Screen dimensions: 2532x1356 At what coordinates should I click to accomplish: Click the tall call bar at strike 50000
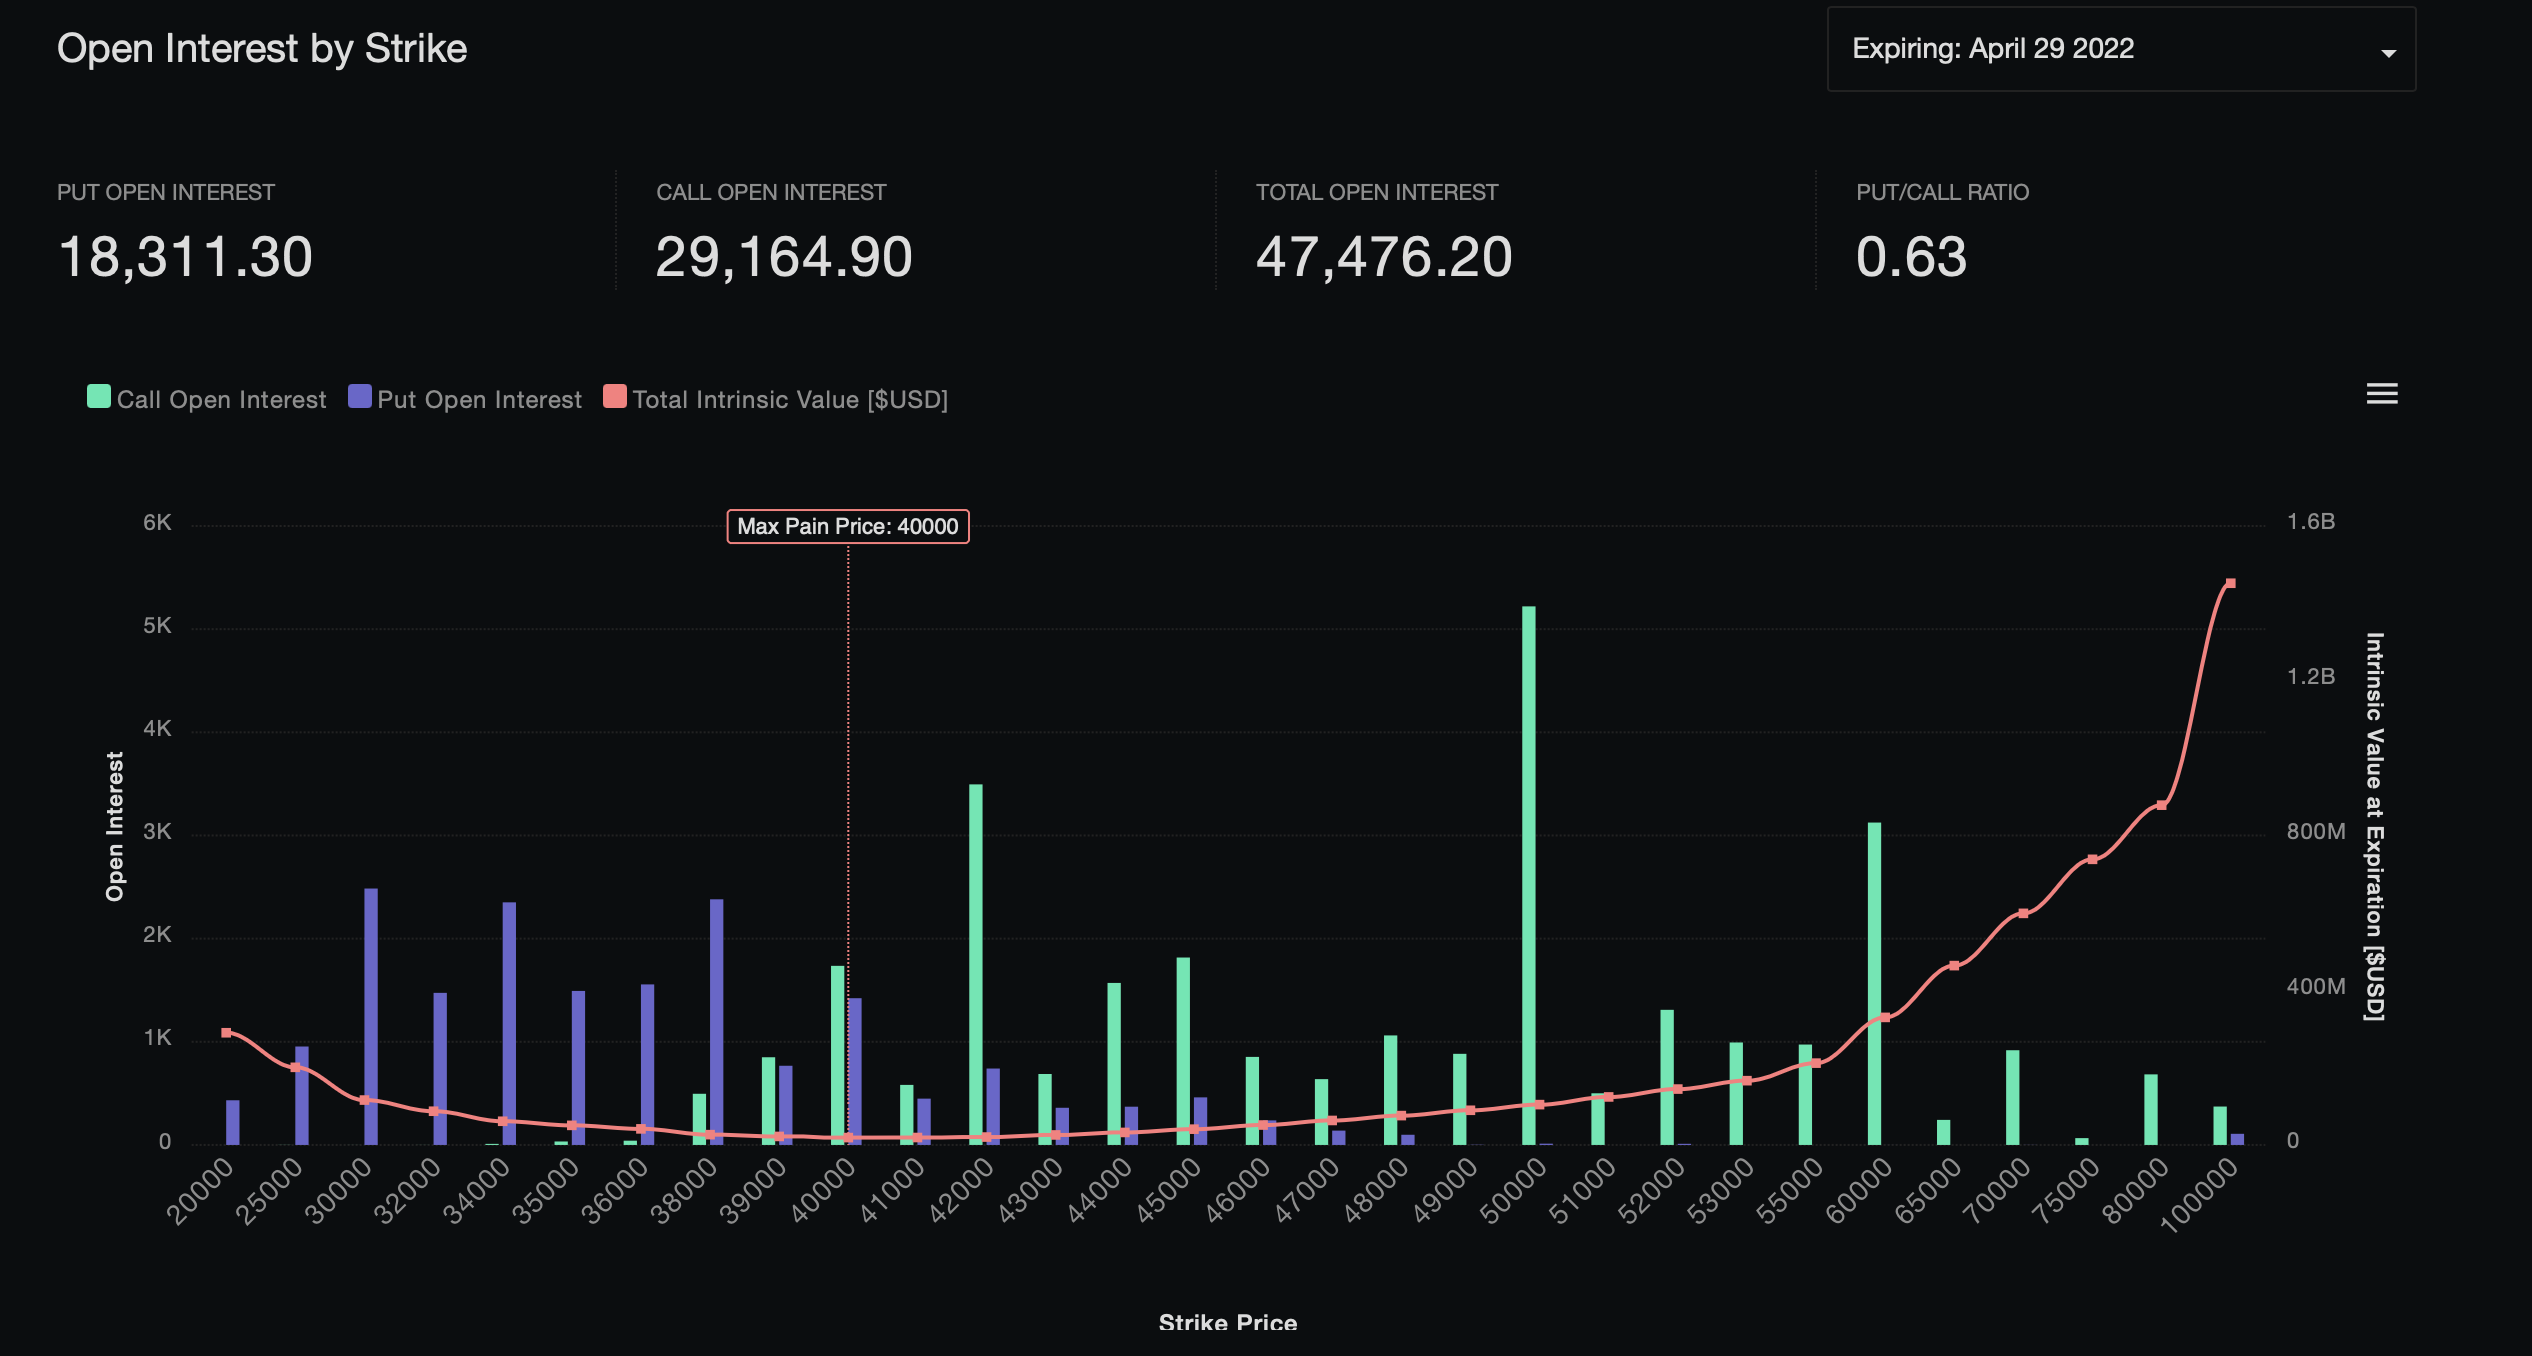pyautogui.click(x=1529, y=875)
